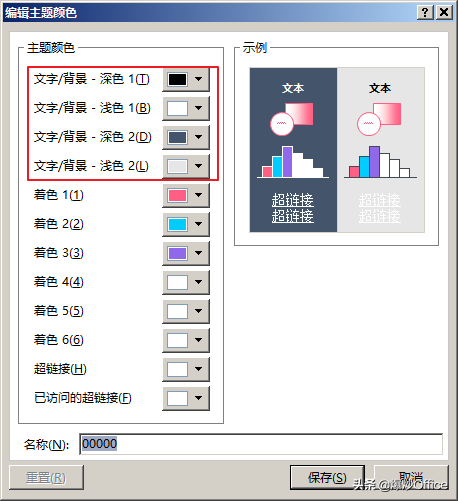Click the dark background sample preview

pyautogui.click(x=293, y=150)
